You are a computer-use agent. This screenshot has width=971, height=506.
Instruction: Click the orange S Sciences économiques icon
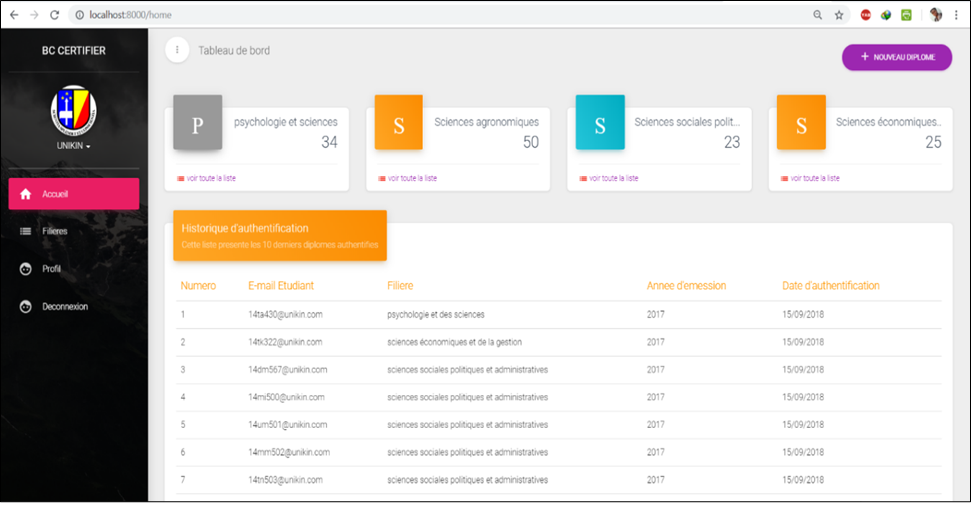801,124
